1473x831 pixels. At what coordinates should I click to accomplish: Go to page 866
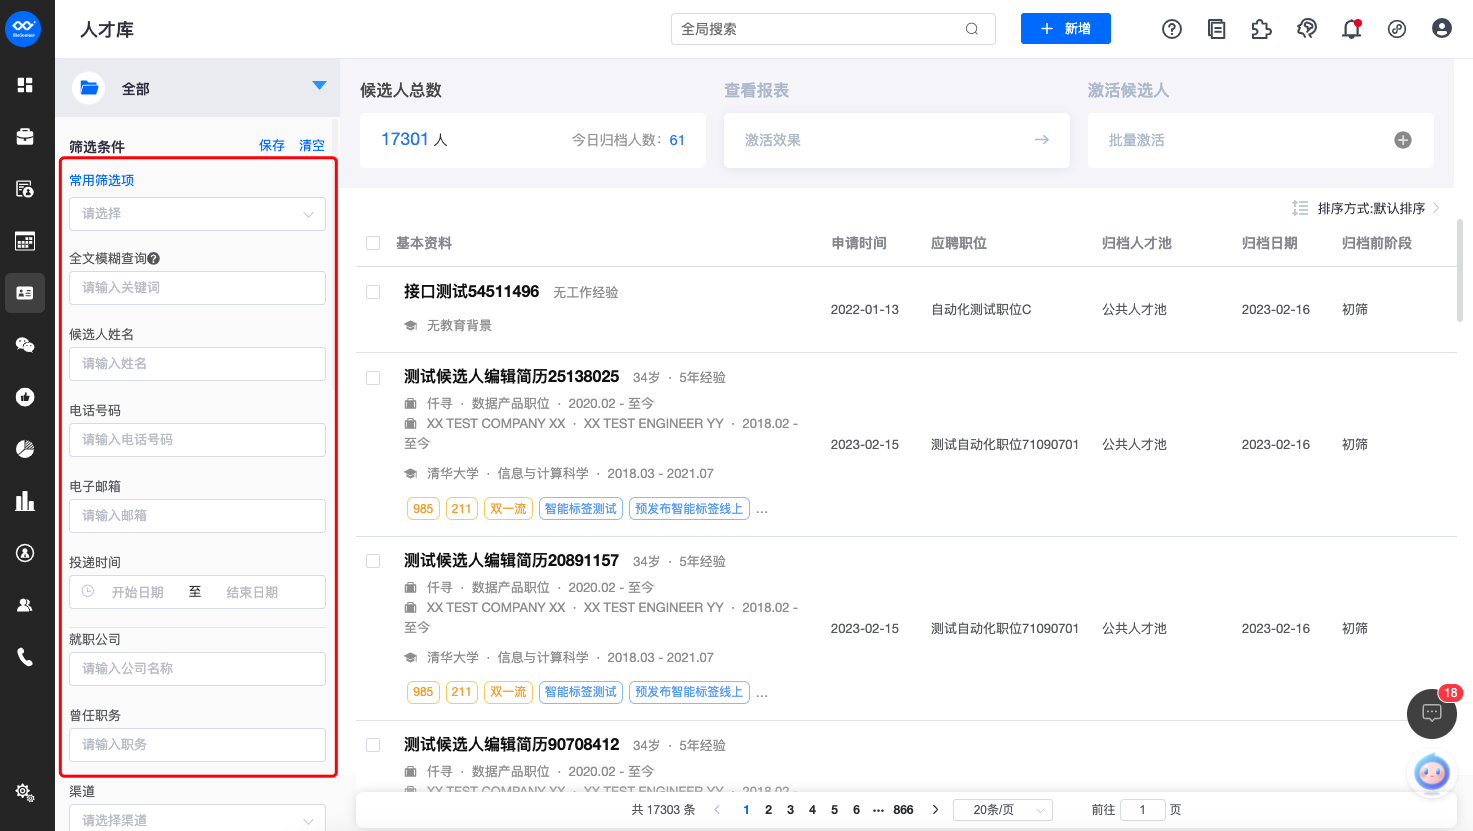903,810
